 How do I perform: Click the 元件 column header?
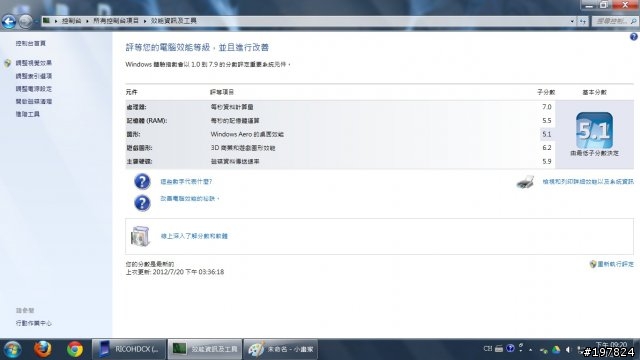(131, 92)
